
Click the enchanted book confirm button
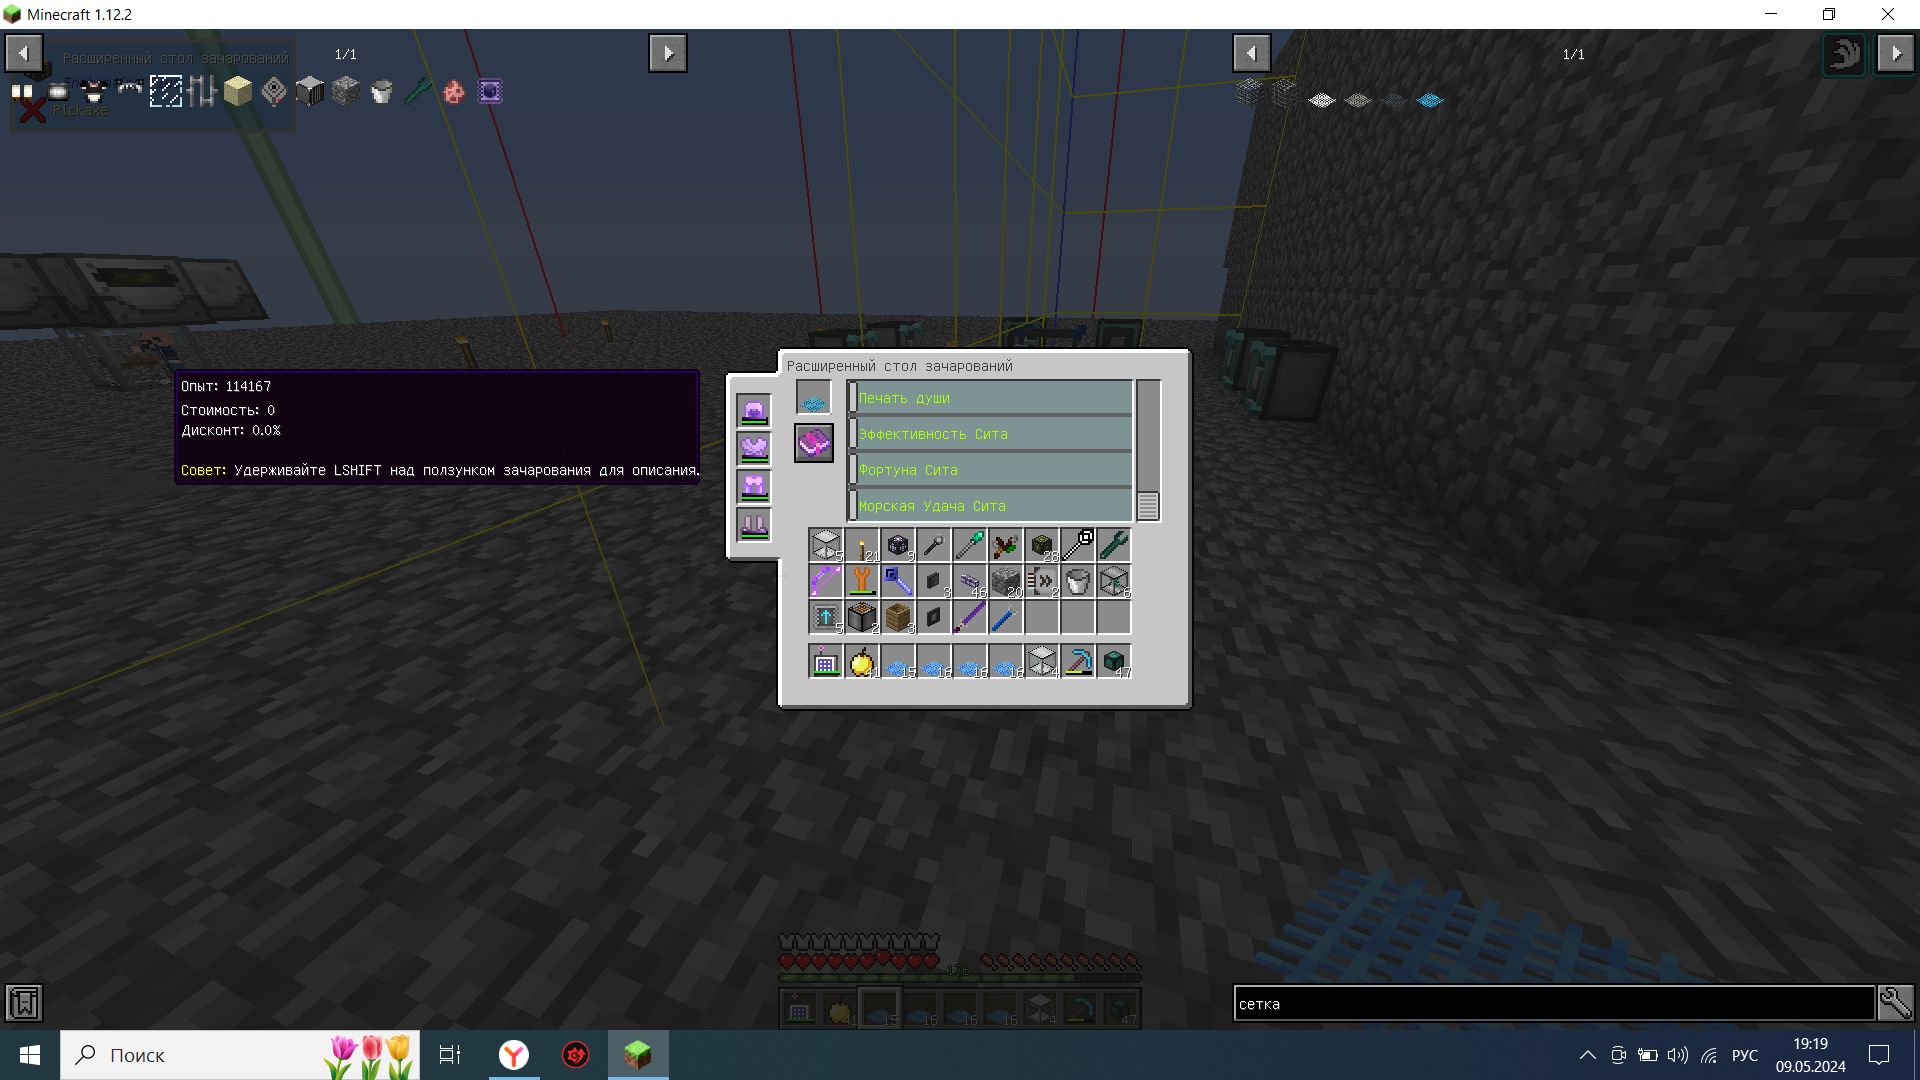814,443
